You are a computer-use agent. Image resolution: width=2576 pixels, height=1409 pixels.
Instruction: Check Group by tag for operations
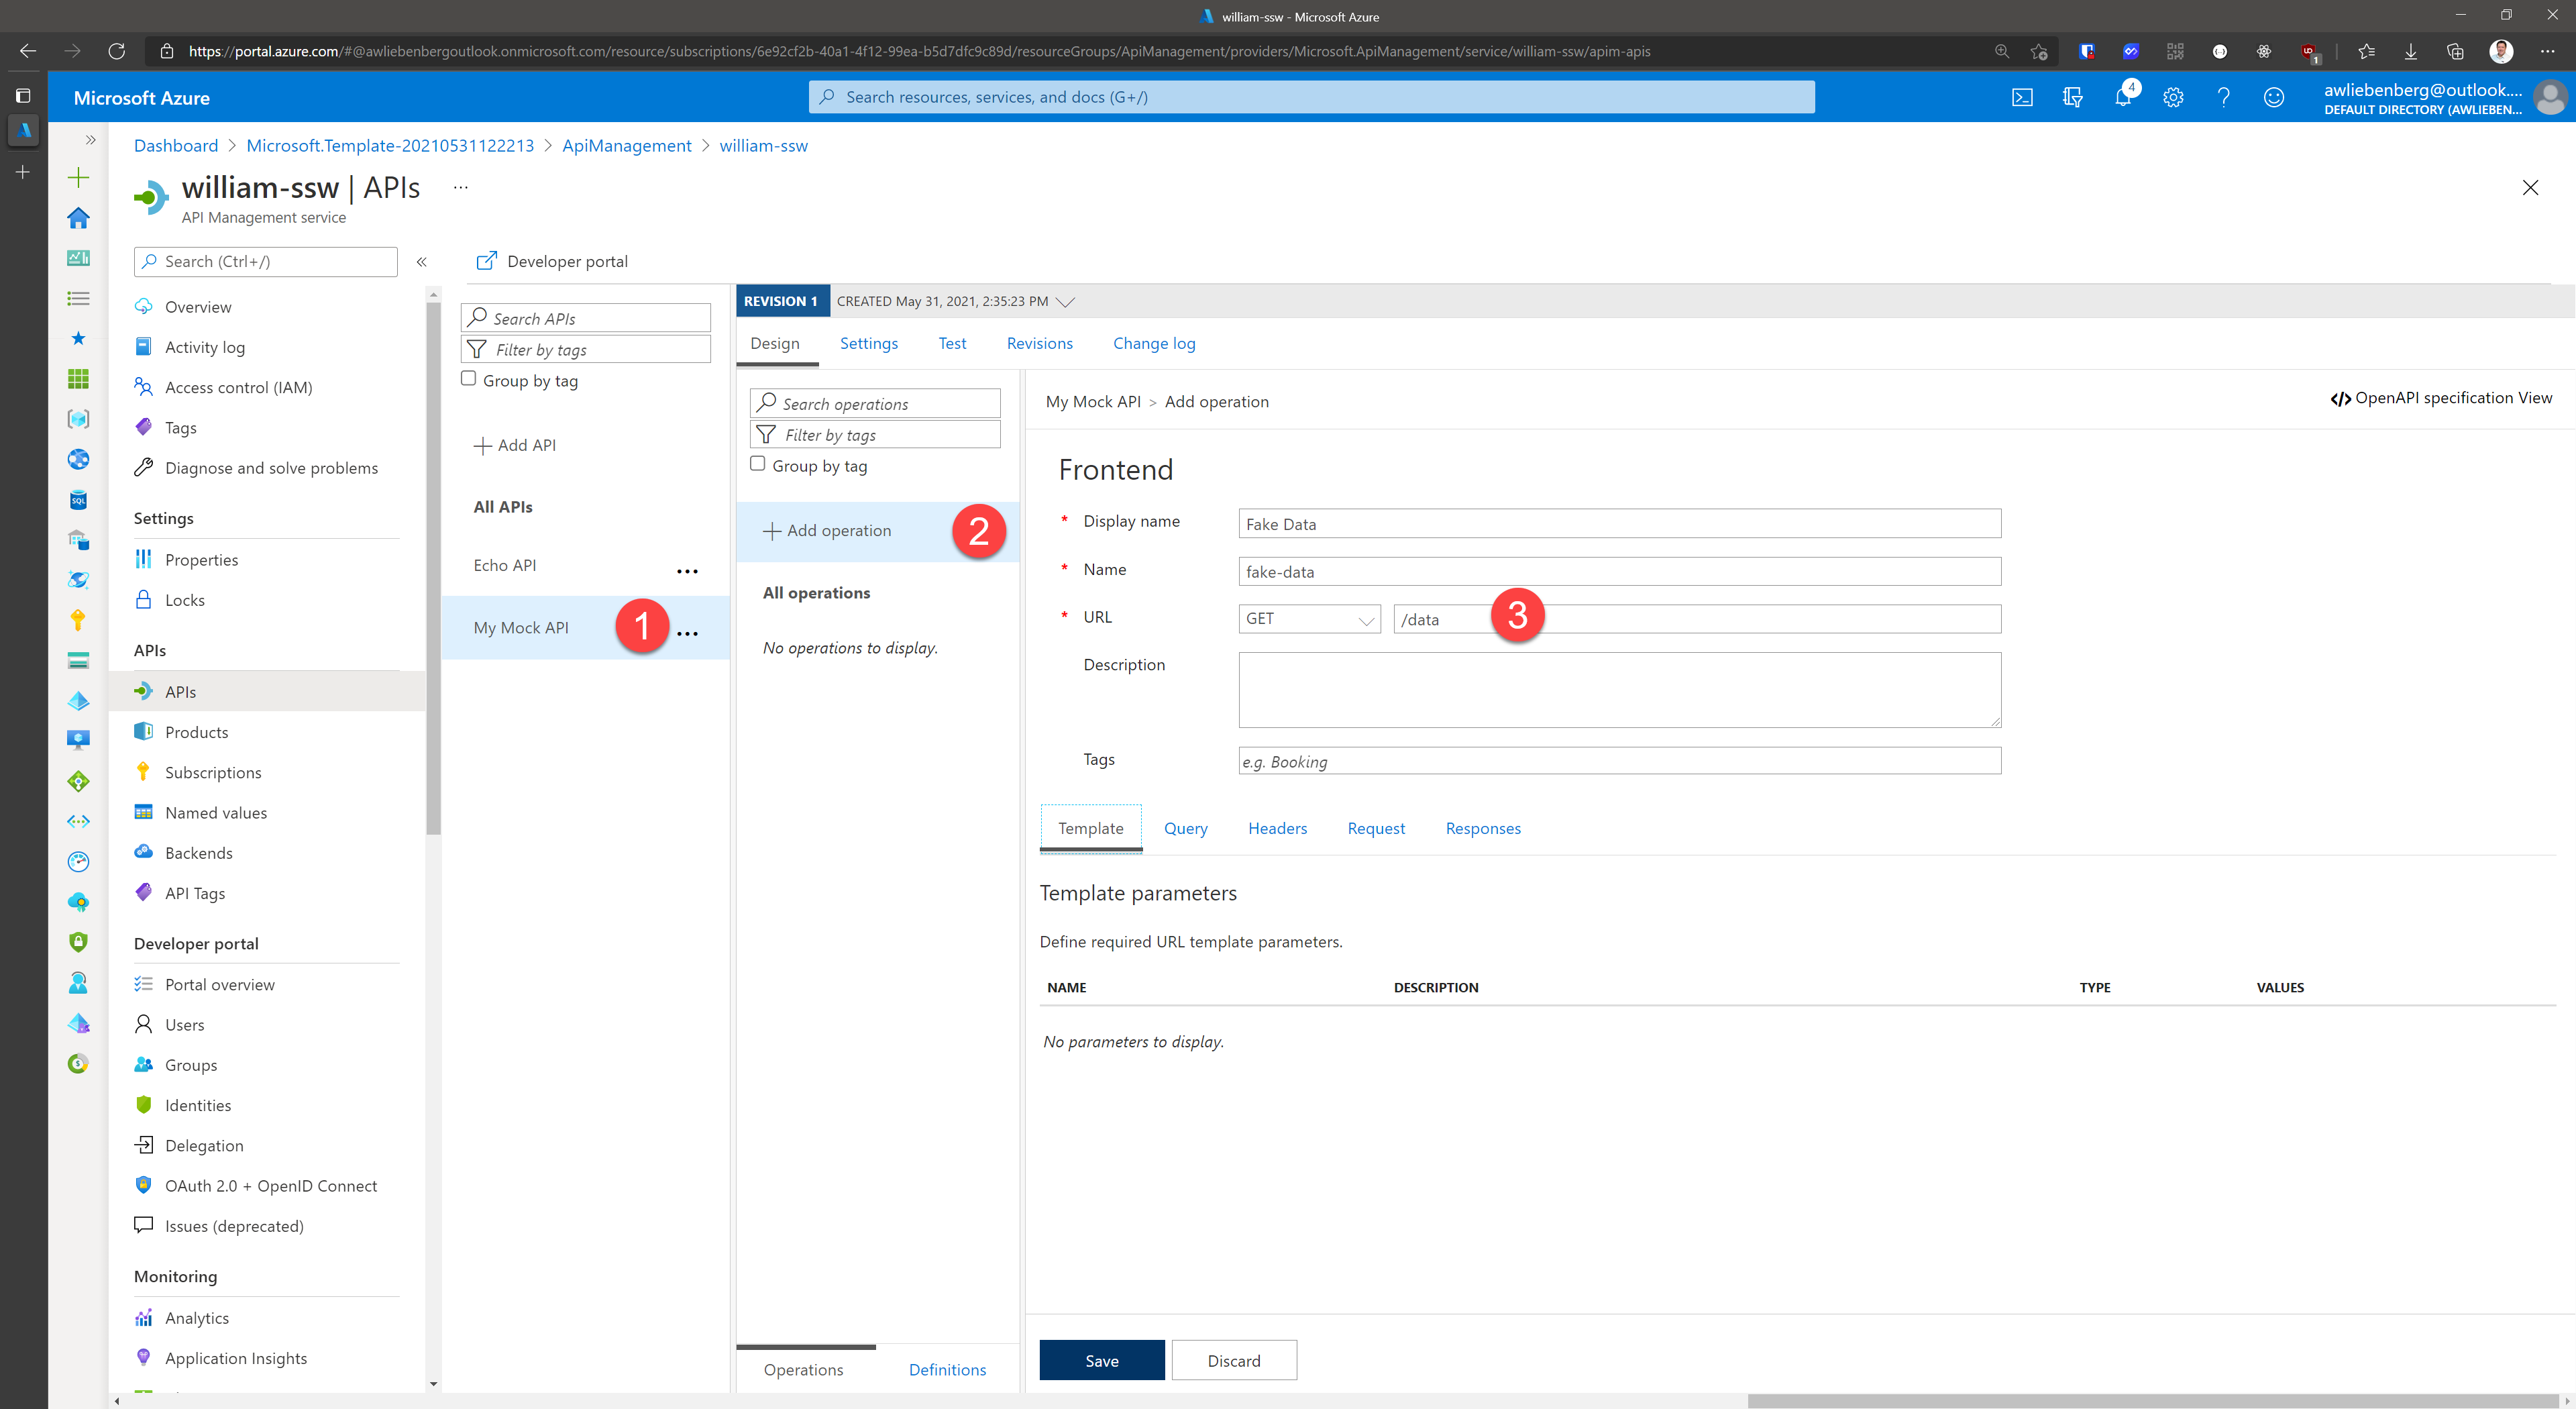tap(757, 464)
